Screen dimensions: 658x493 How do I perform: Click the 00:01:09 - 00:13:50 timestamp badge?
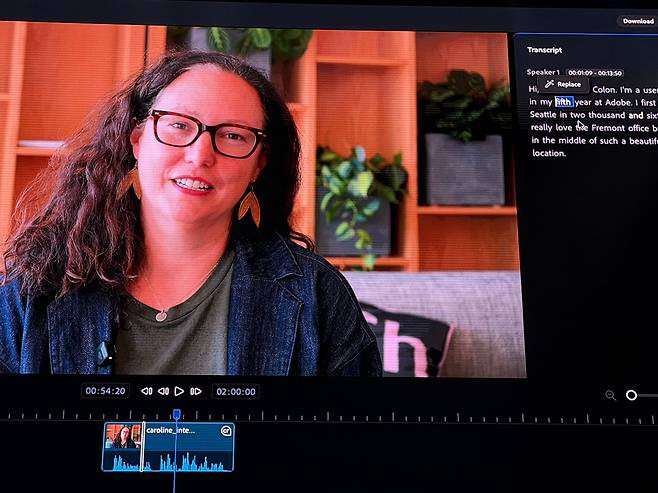(x=594, y=73)
